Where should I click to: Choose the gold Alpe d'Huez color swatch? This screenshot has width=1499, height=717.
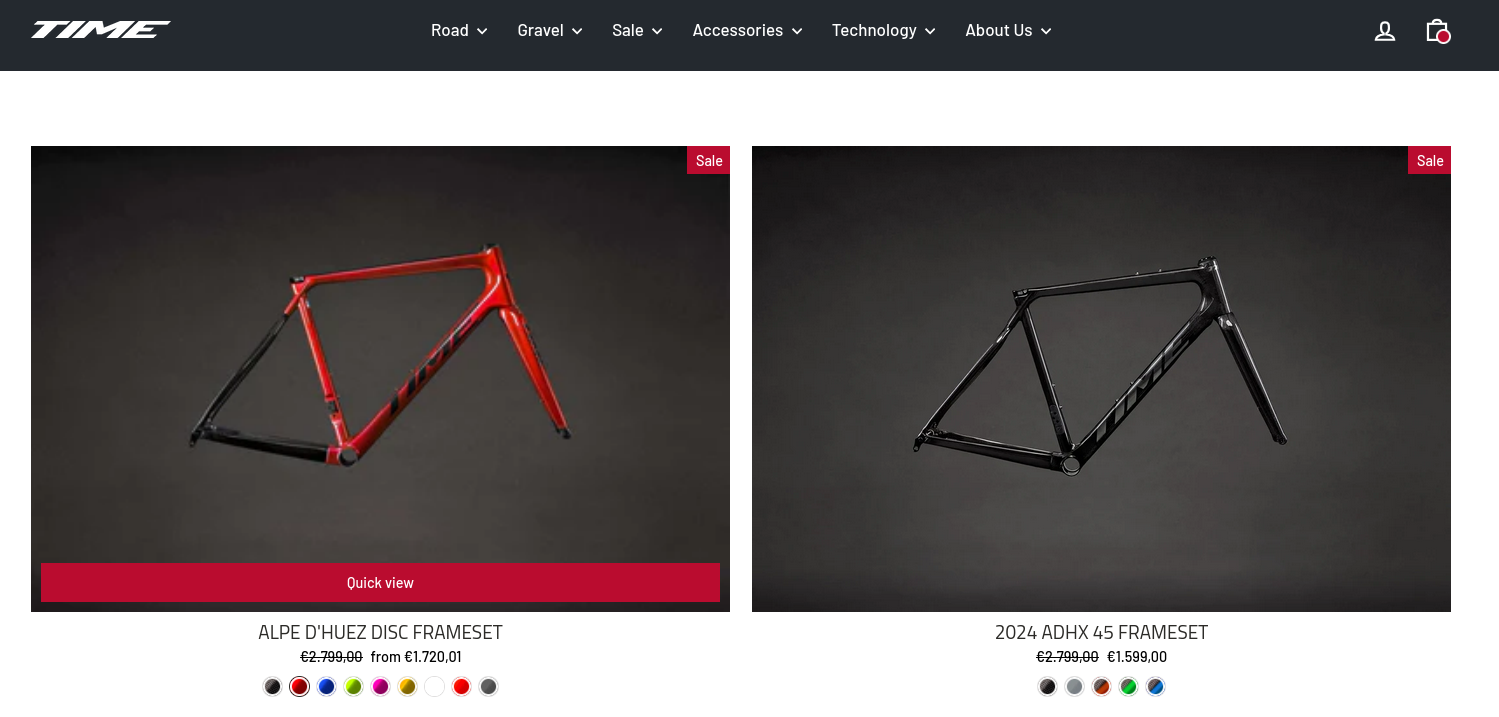pyautogui.click(x=407, y=687)
